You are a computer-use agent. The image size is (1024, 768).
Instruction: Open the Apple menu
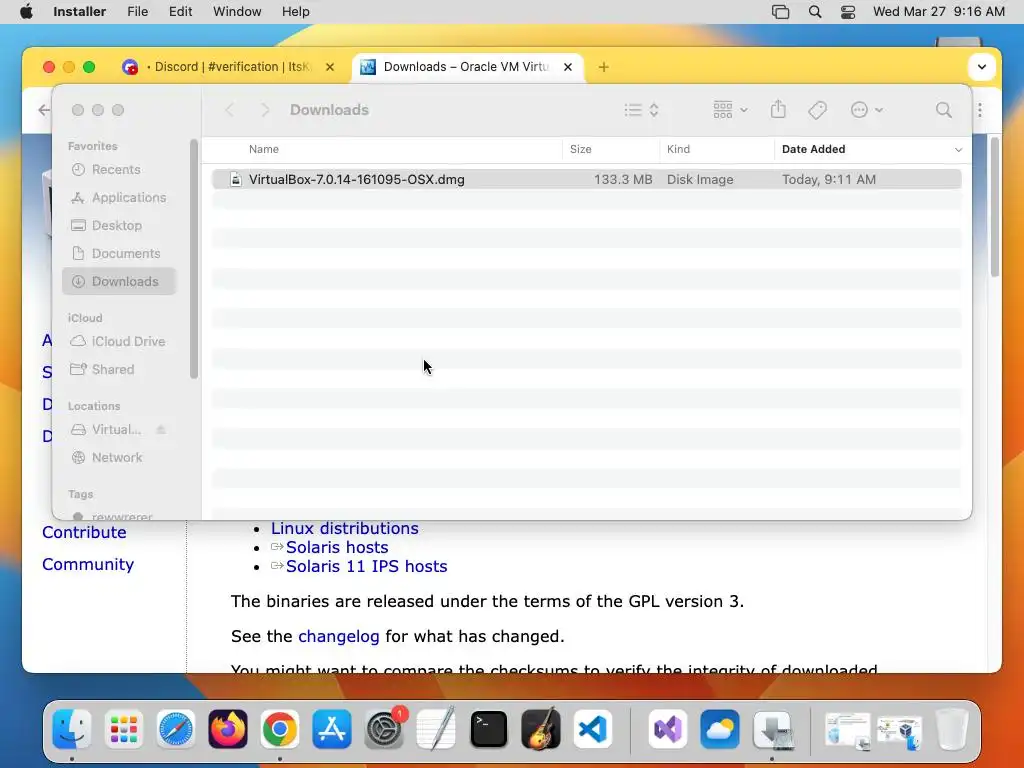pos(26,12)
